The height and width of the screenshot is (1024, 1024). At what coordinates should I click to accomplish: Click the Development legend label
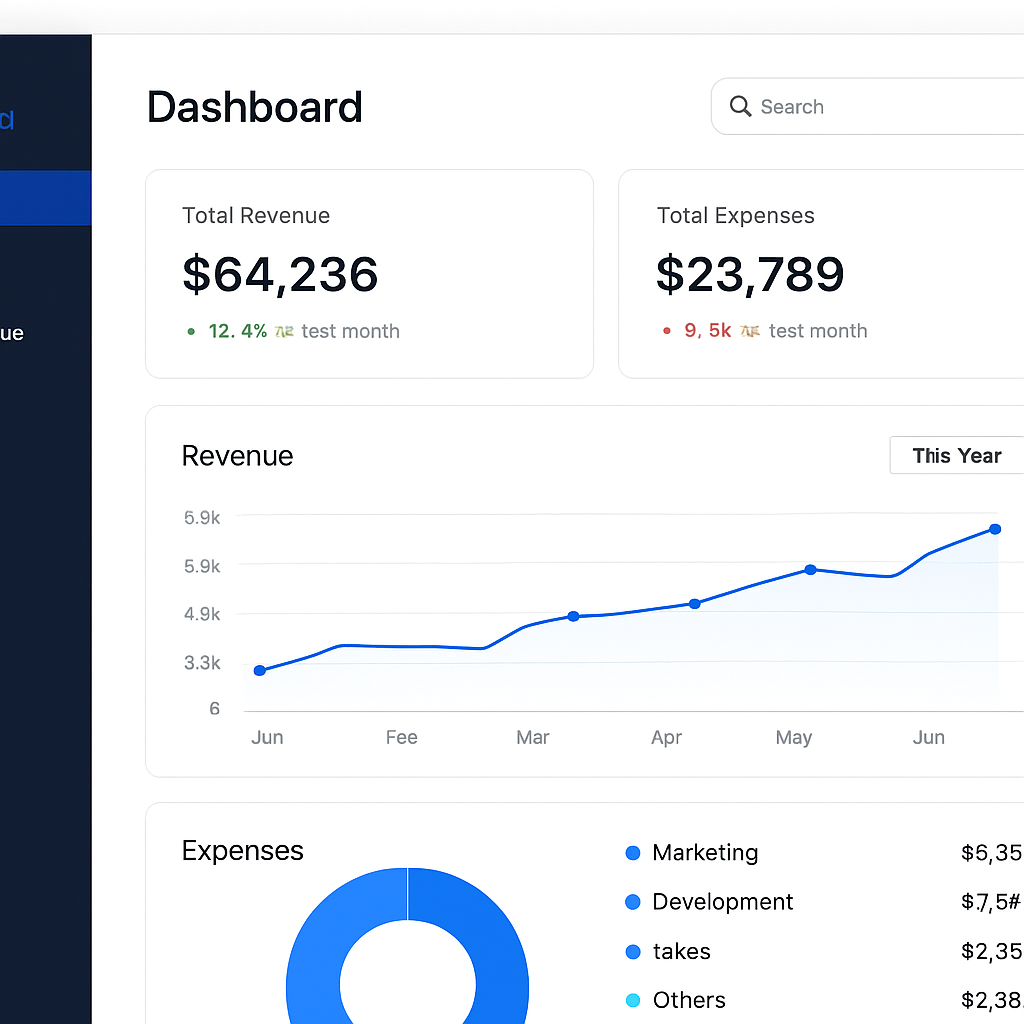pos(722,902)
